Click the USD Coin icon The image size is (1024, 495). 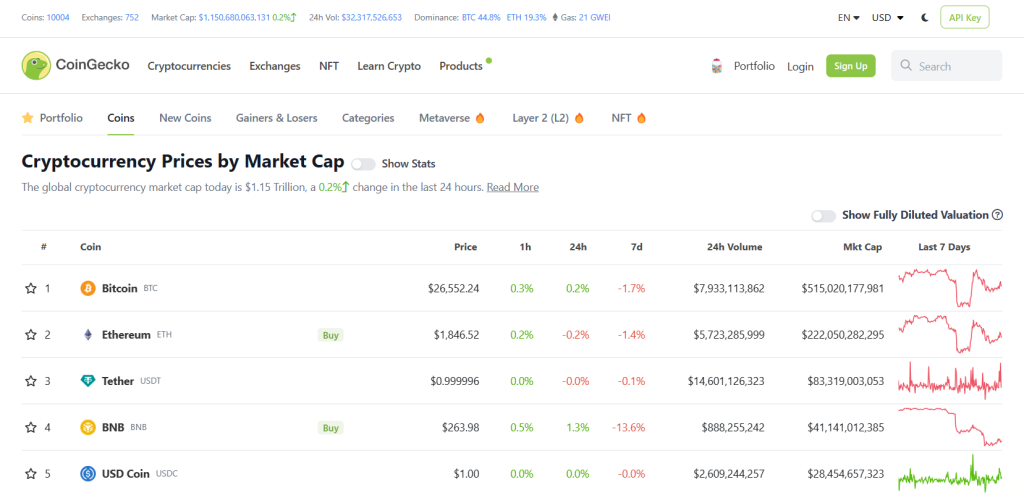coord(88,474)
